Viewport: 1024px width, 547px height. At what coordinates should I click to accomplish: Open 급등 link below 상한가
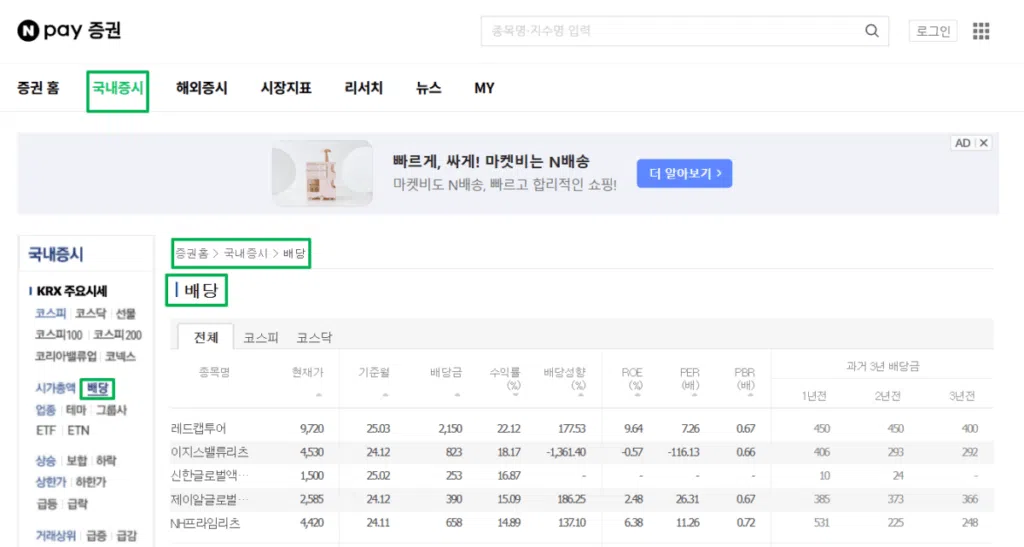pos(46,504)
